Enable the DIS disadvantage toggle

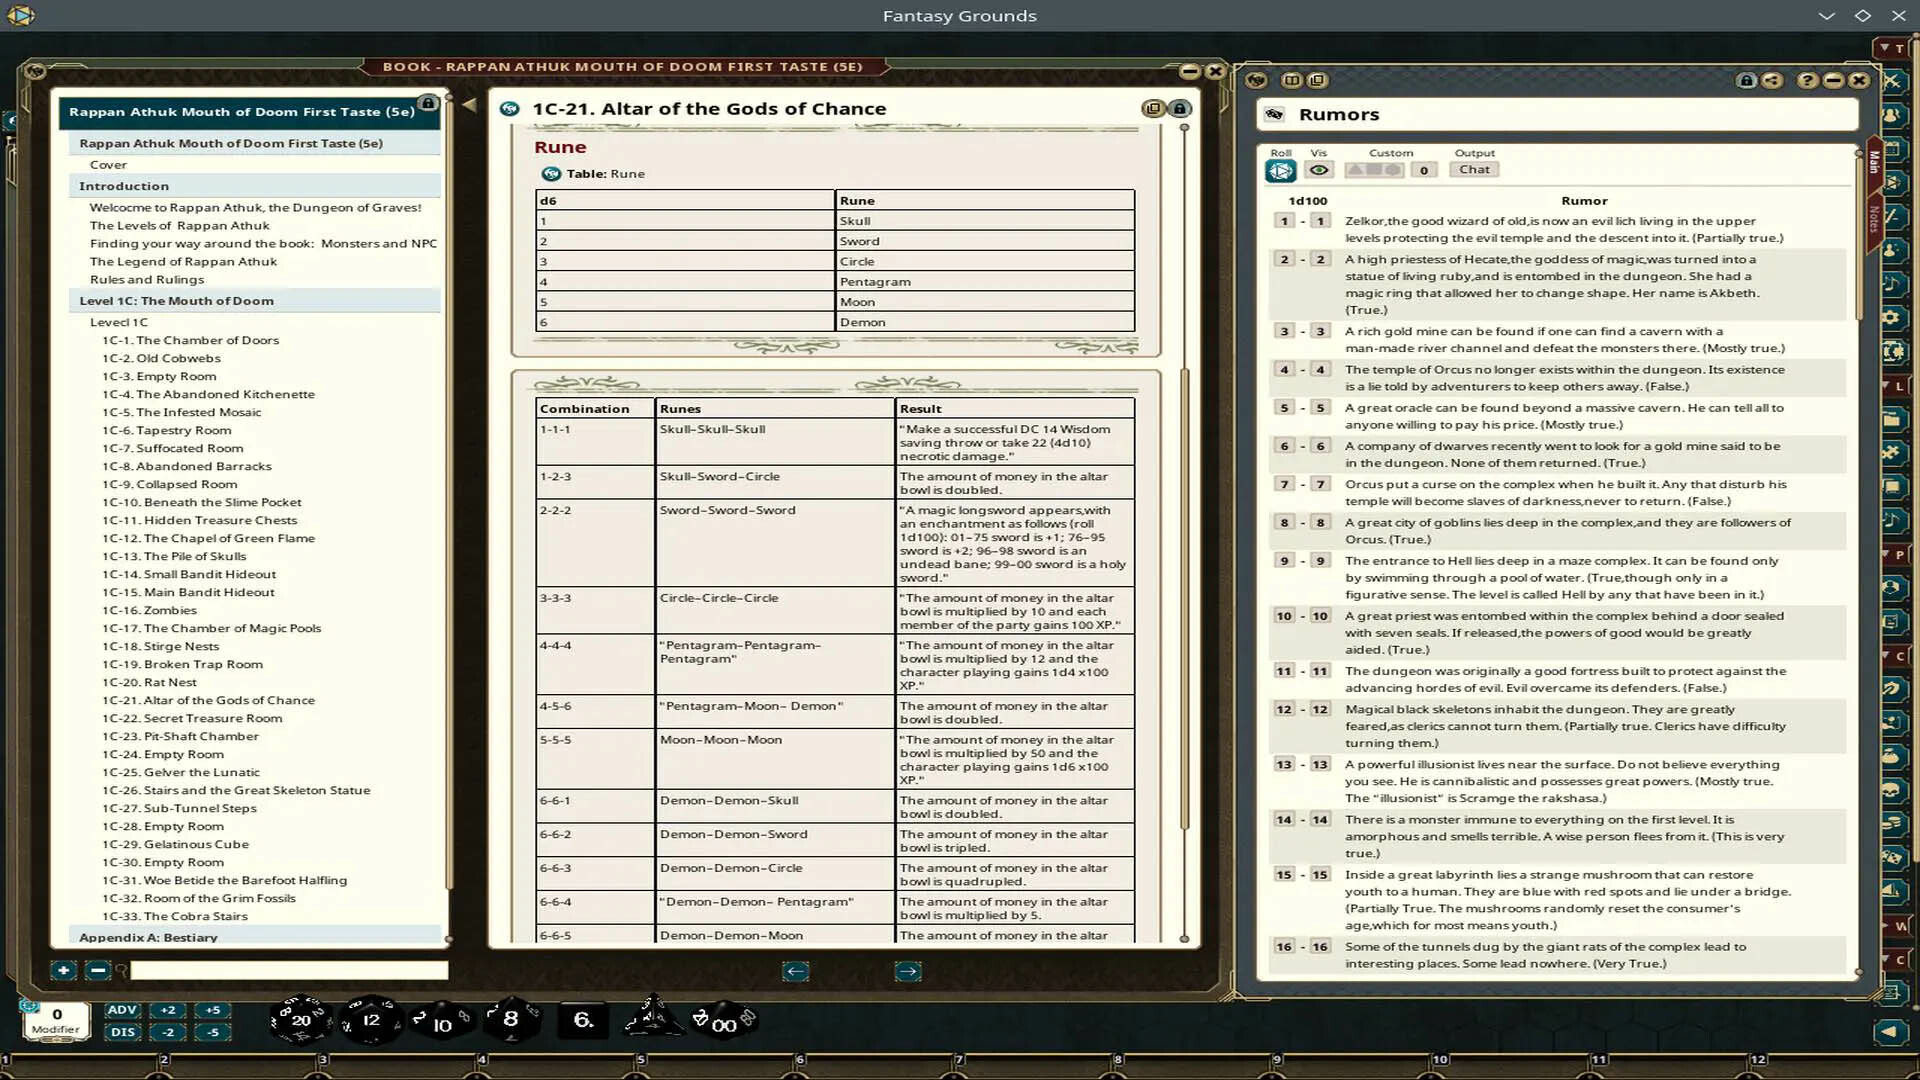click(x=122, y=1031)
